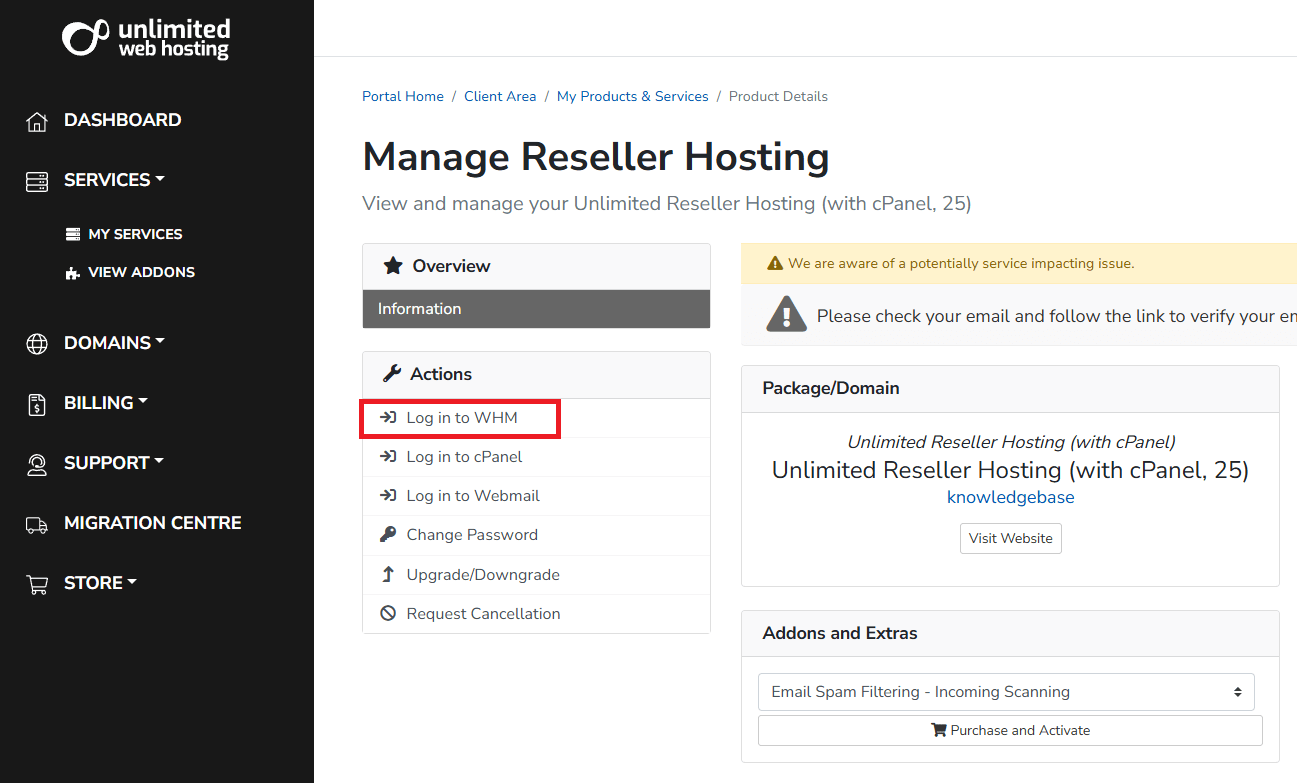Click Request Cancellation action

[x=536, y=614]
